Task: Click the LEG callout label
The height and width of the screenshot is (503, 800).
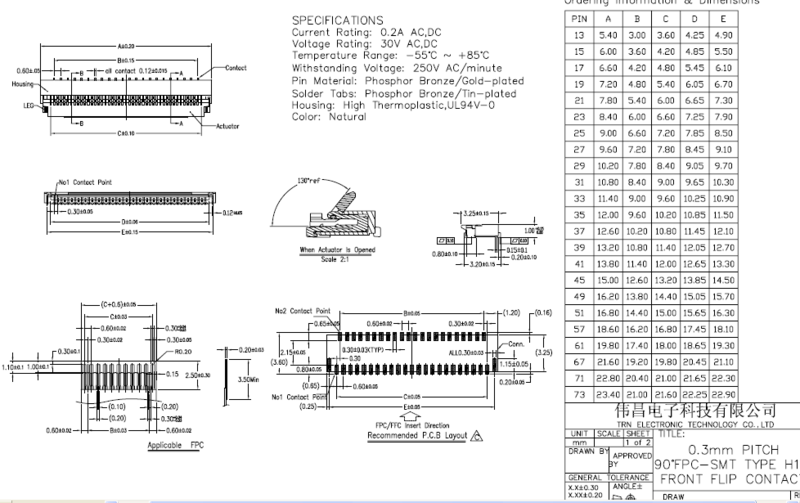Action: 29,106
